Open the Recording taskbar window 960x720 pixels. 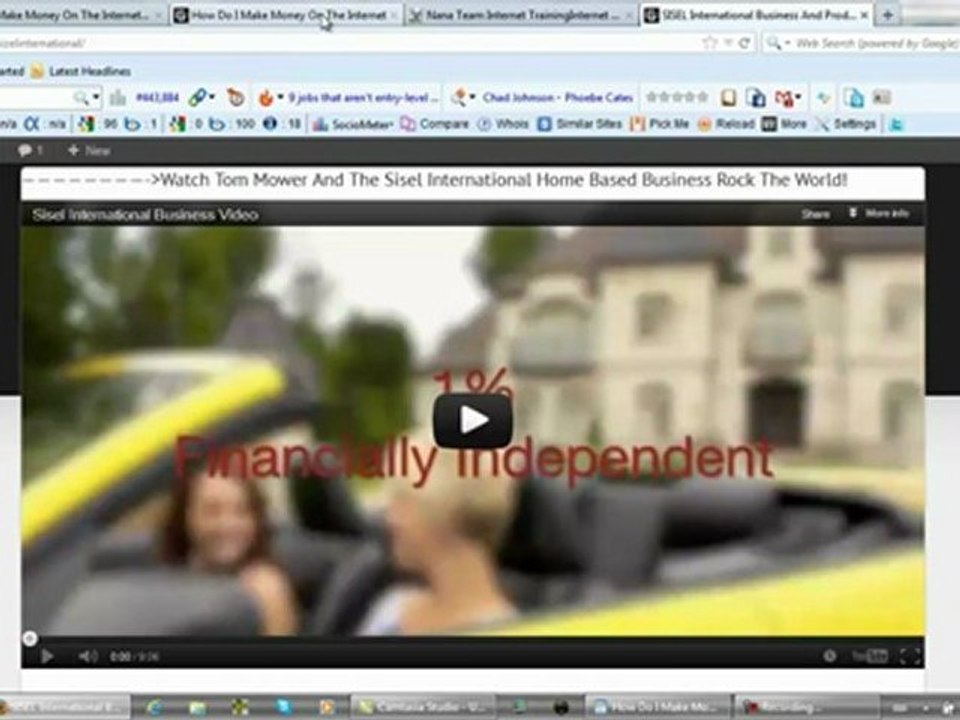tap(806, 707)
